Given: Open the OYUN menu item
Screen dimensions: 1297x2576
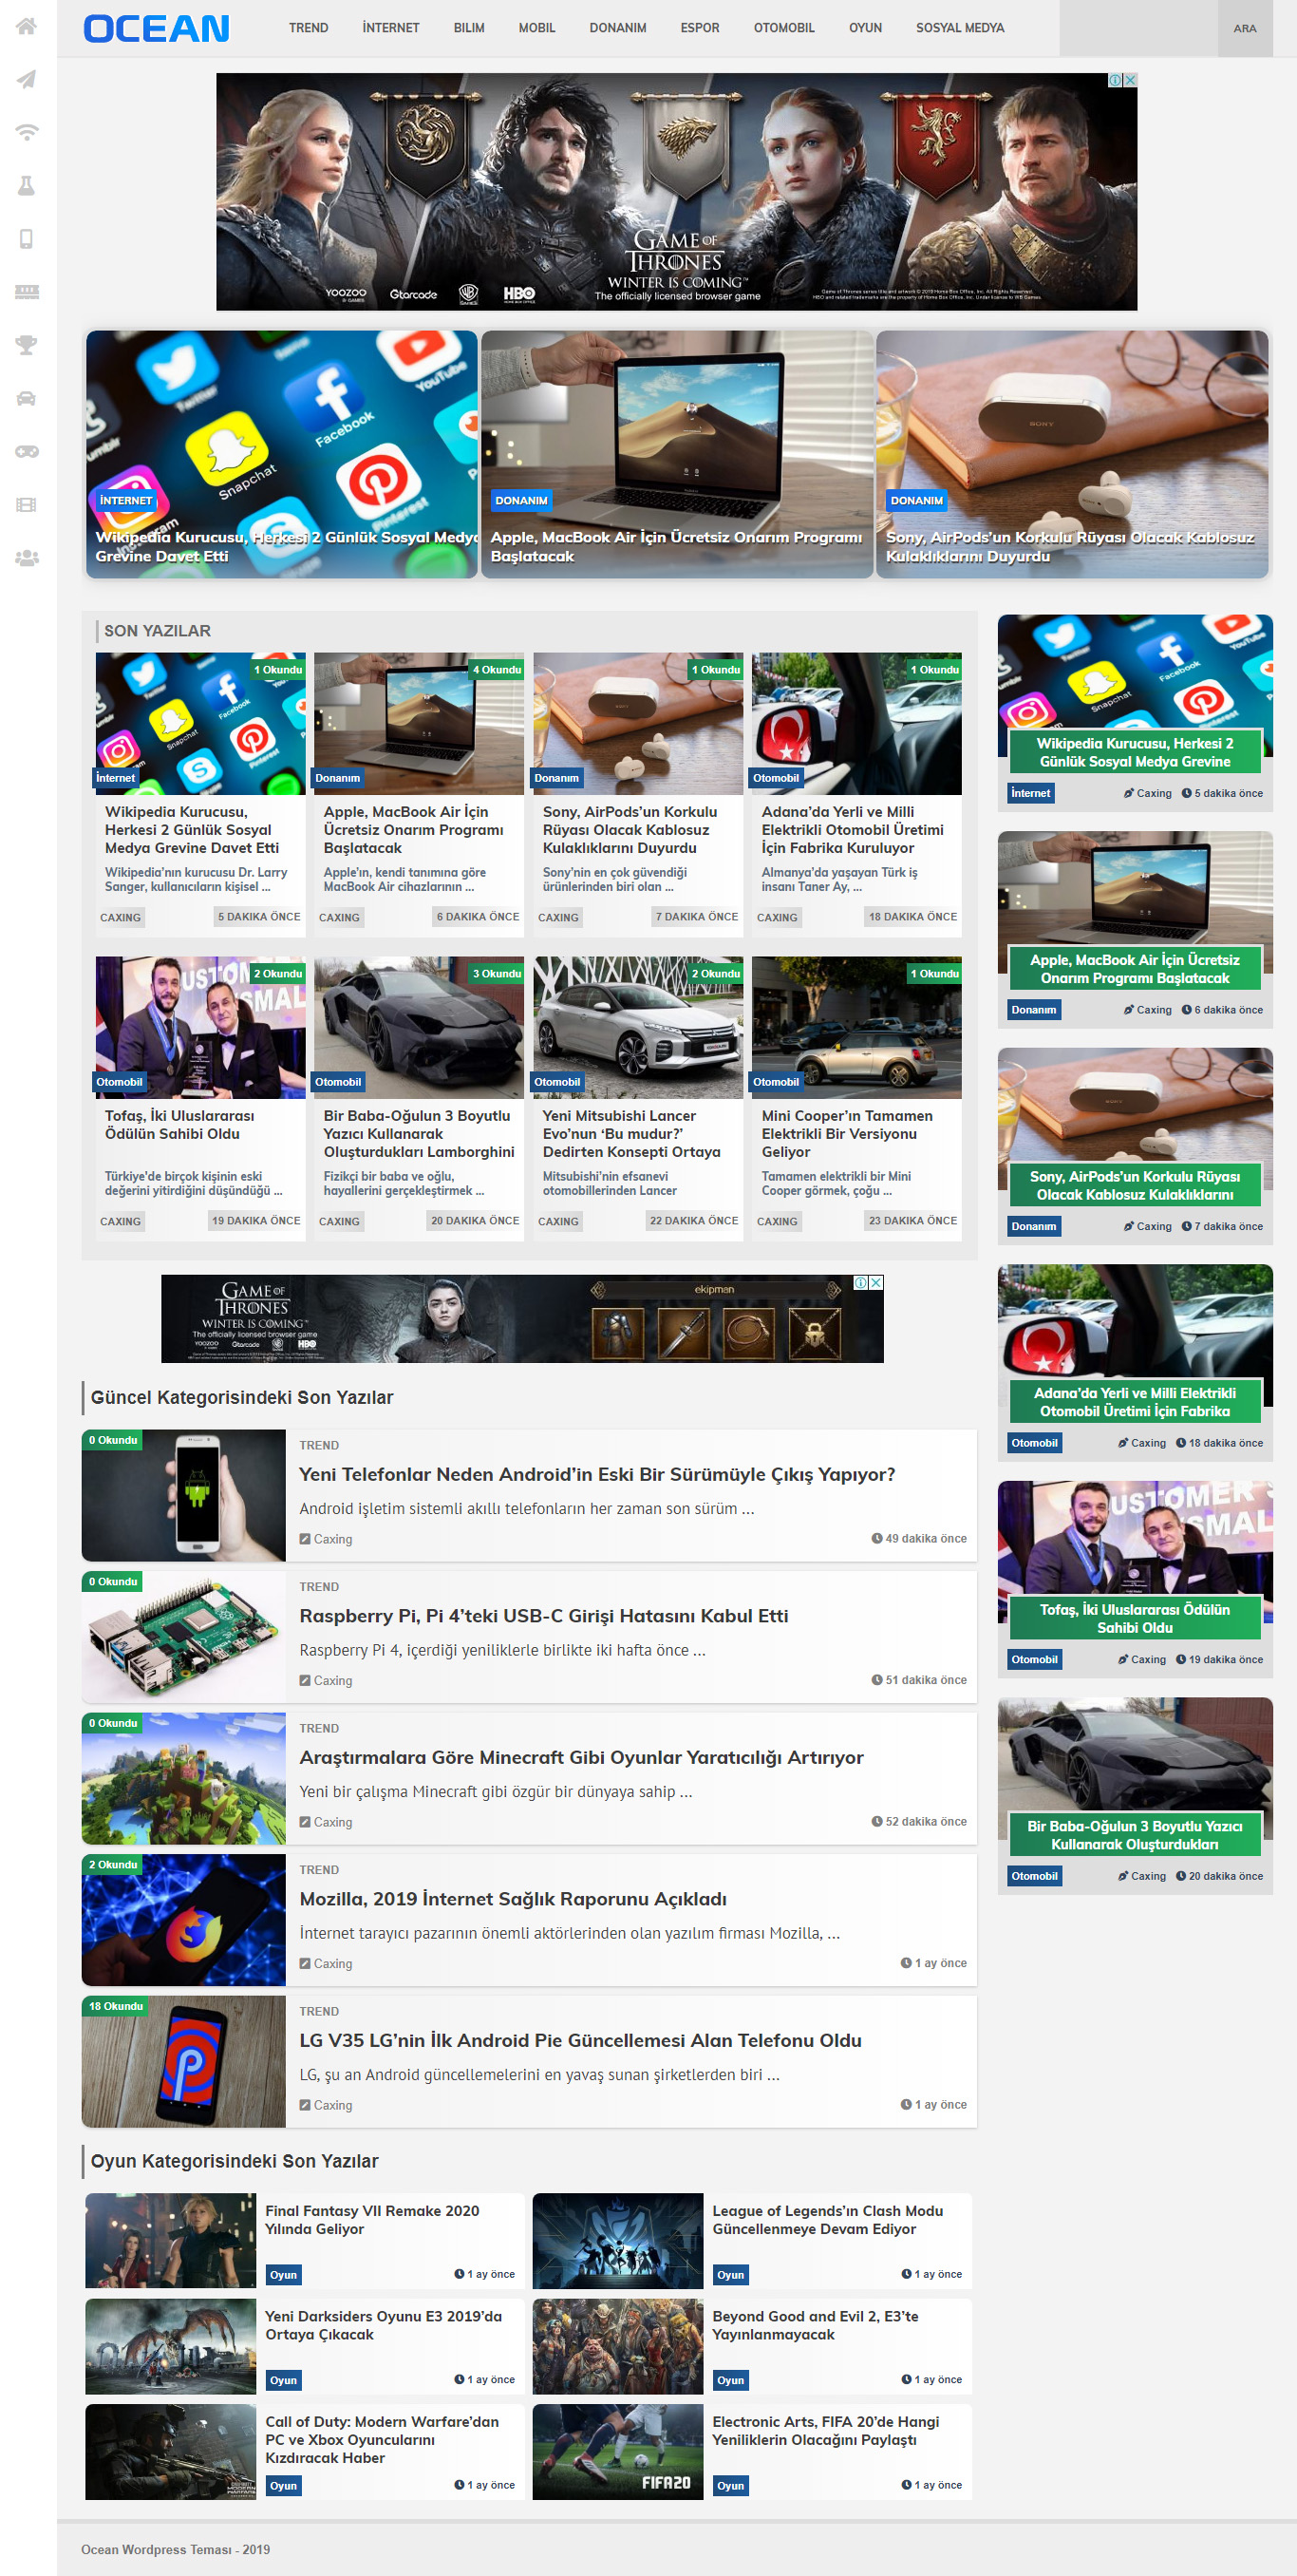Looking at the screenshot, I should pos(866,28).
